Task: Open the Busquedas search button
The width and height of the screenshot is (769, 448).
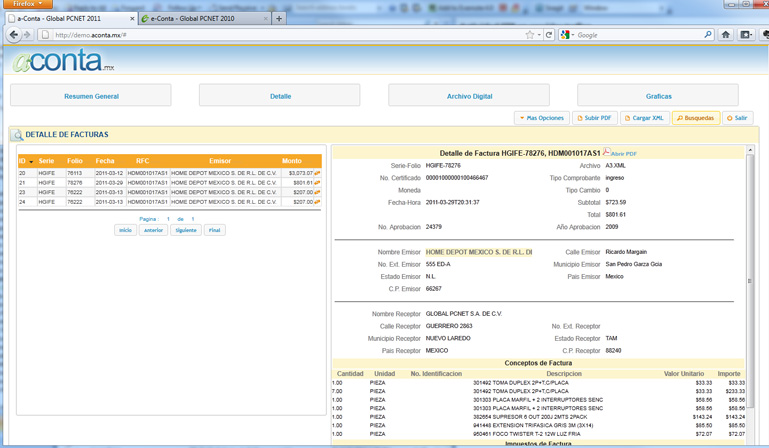Action: pos(696,118)
